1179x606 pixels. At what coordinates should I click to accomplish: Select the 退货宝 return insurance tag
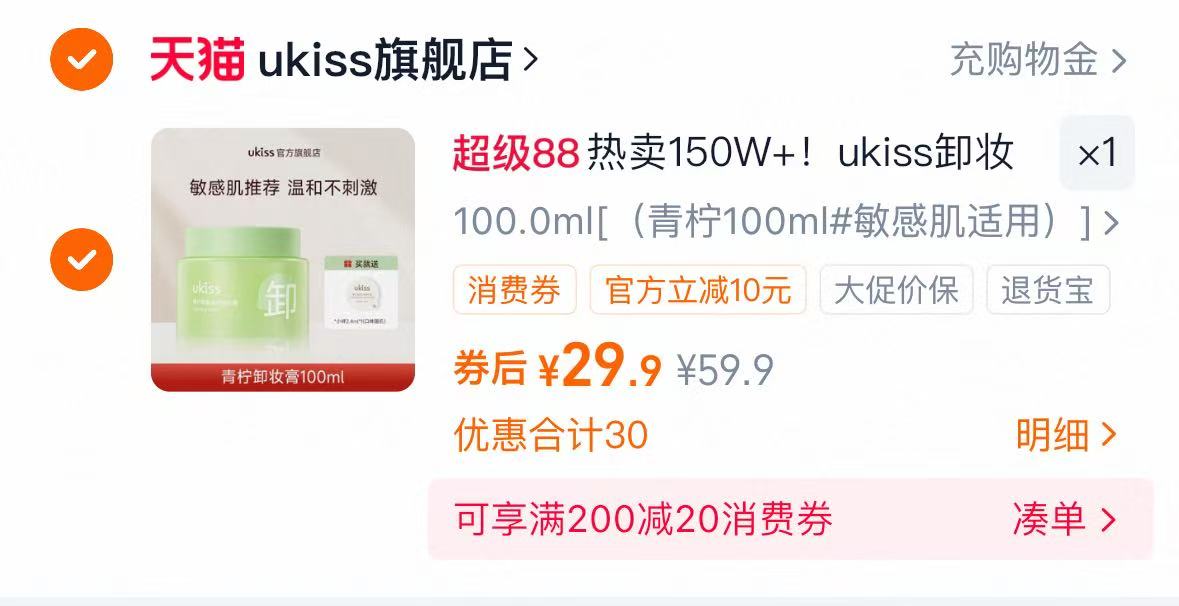click(x=1048, y=289)
